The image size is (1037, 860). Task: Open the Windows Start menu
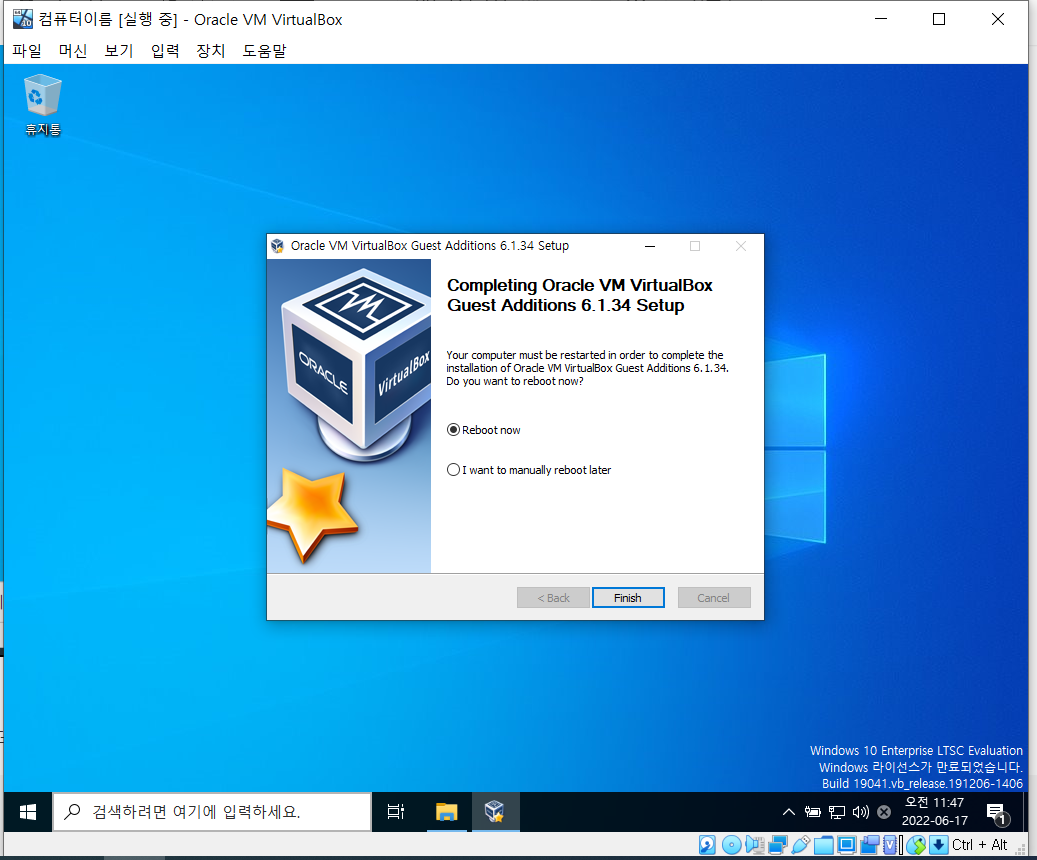27,812
